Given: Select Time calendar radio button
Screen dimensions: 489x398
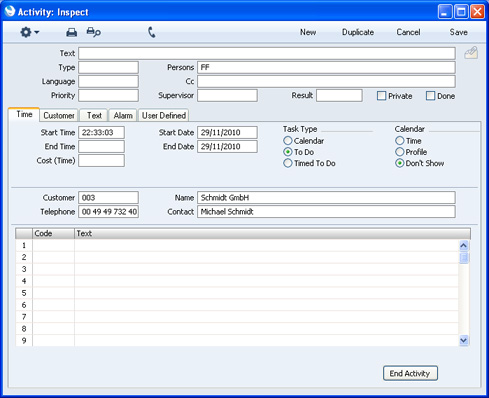Looking at the screenshot, I should (399, 141).
